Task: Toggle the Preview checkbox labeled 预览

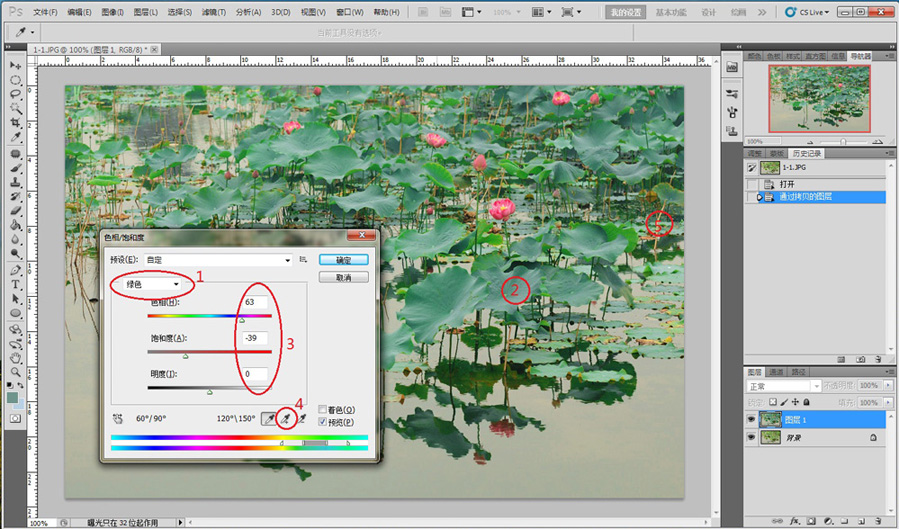Action: (x=323, y=422)
